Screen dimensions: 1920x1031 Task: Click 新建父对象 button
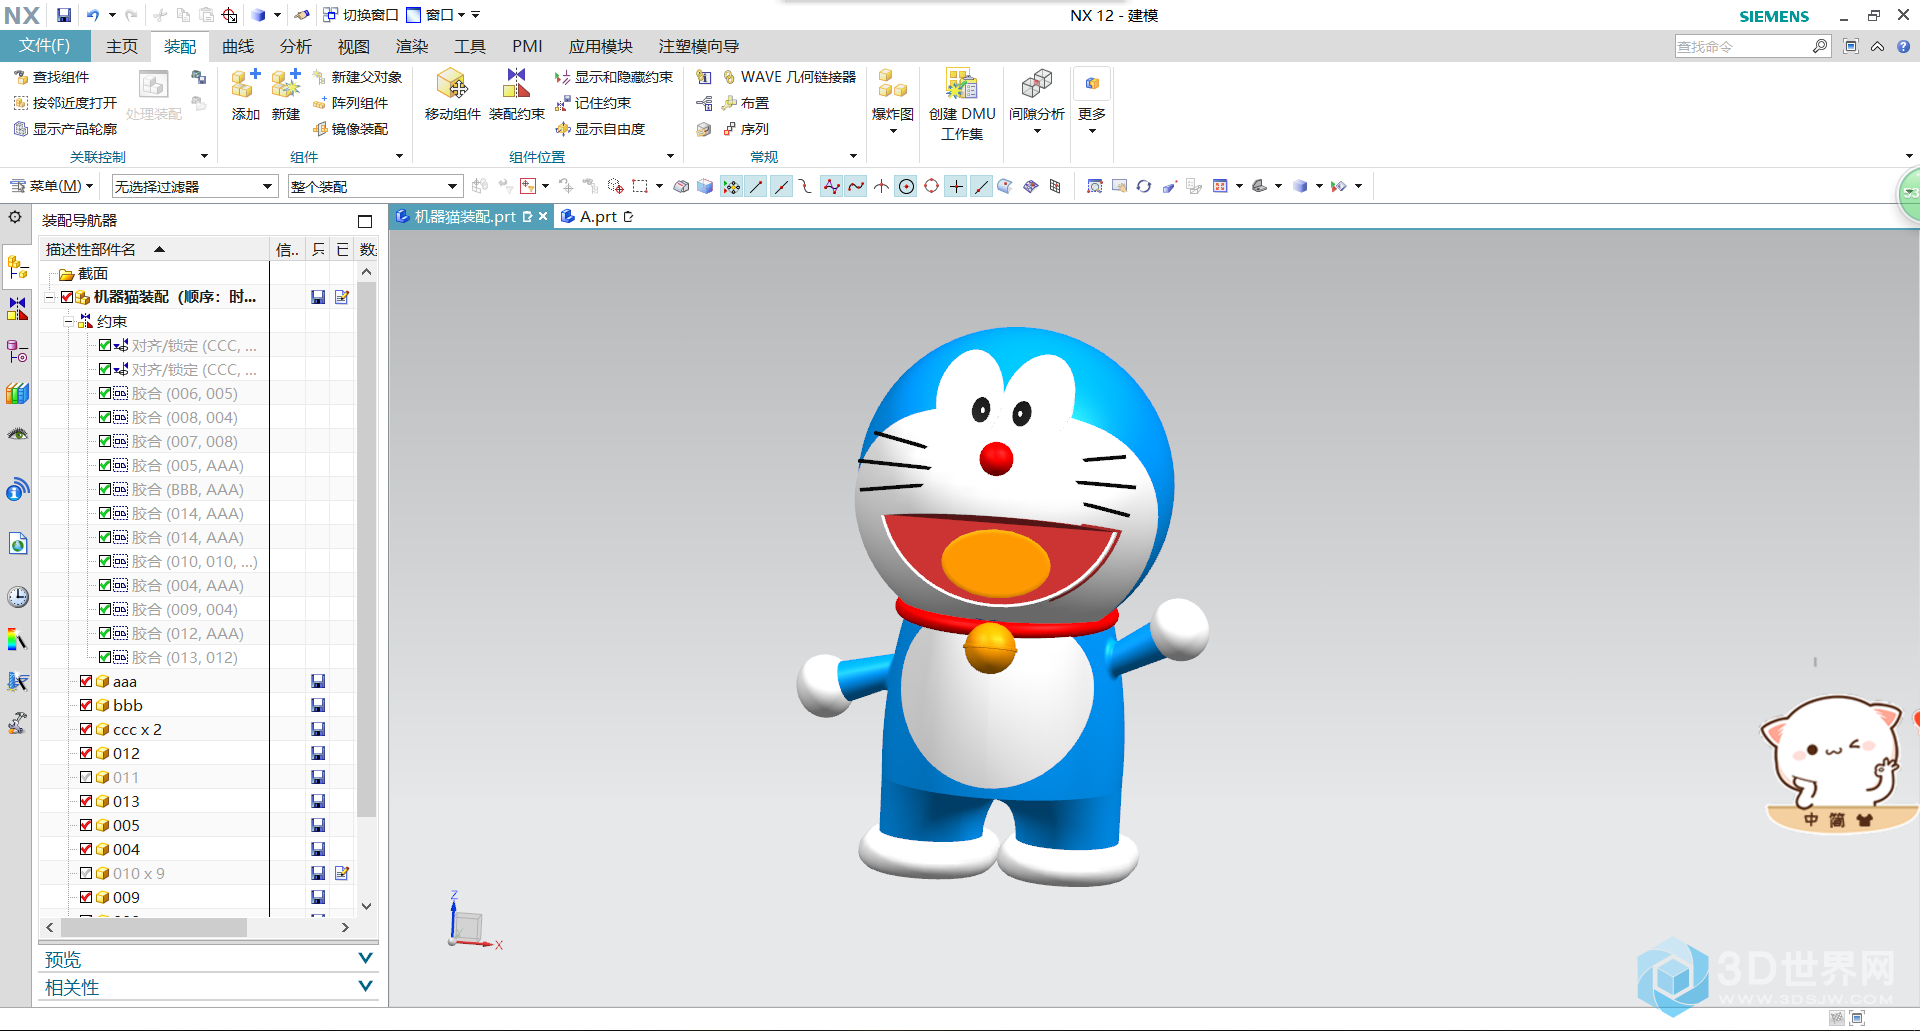click(x=358, y=77)
